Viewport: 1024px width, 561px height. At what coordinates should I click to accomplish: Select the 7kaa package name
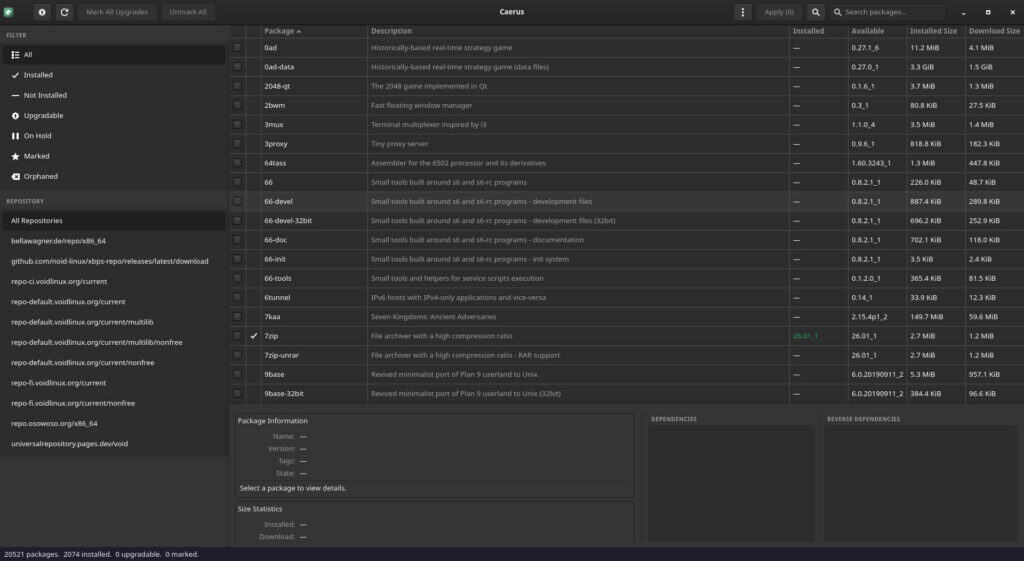pyautogui.click(x=272, y=317)
